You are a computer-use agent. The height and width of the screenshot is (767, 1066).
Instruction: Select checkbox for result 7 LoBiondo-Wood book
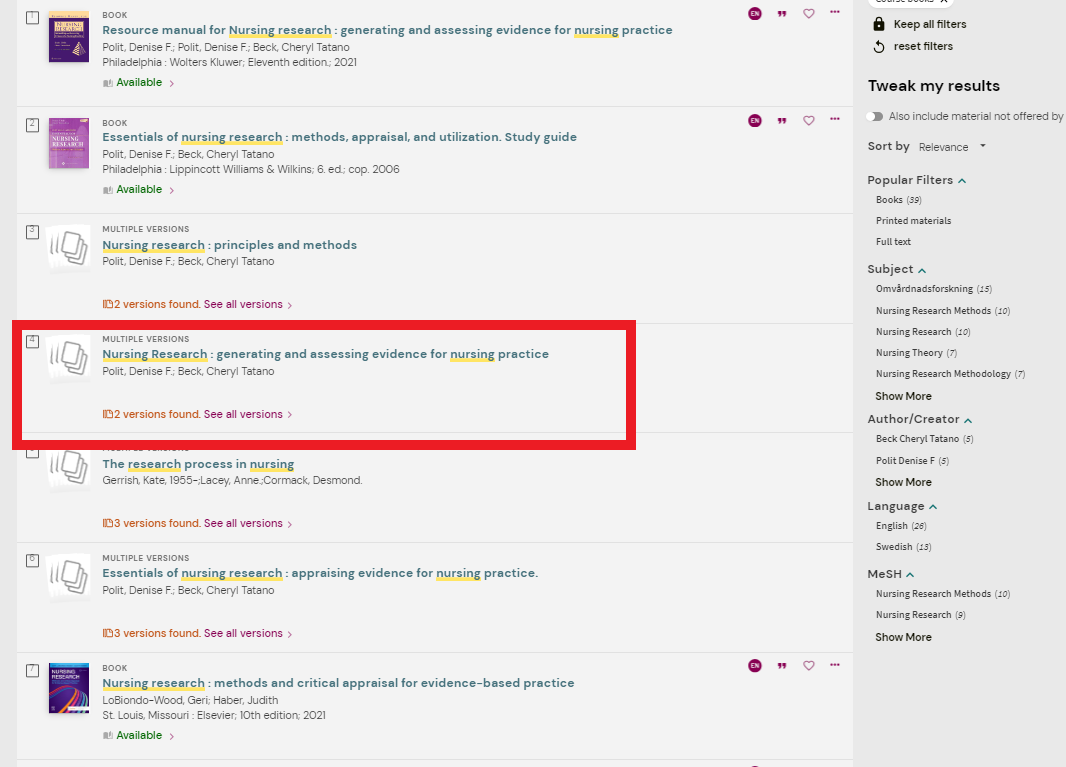click(32, 670)
